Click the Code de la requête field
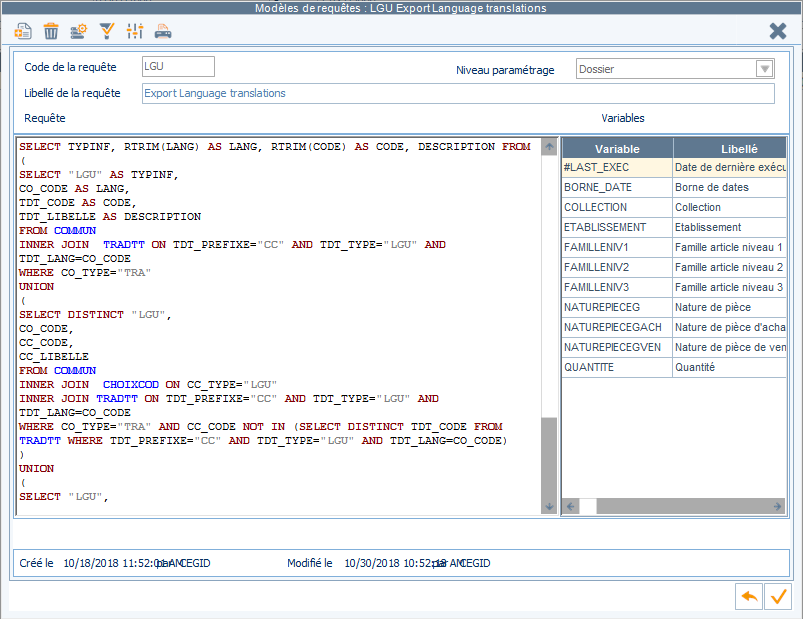The image size is (803, 619). coord(178,67)
